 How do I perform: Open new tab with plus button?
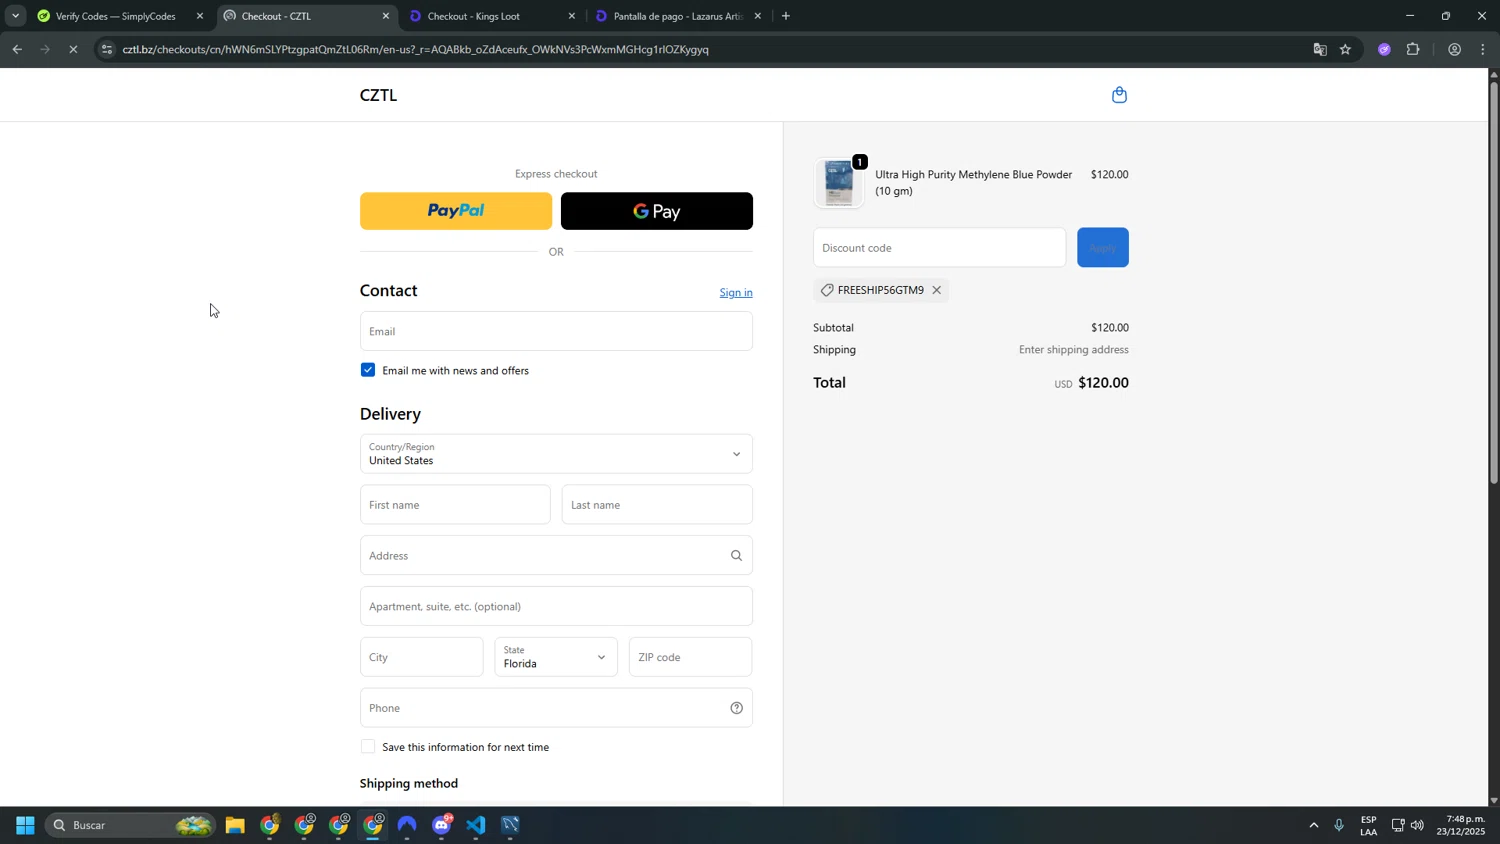pos(786,16)
